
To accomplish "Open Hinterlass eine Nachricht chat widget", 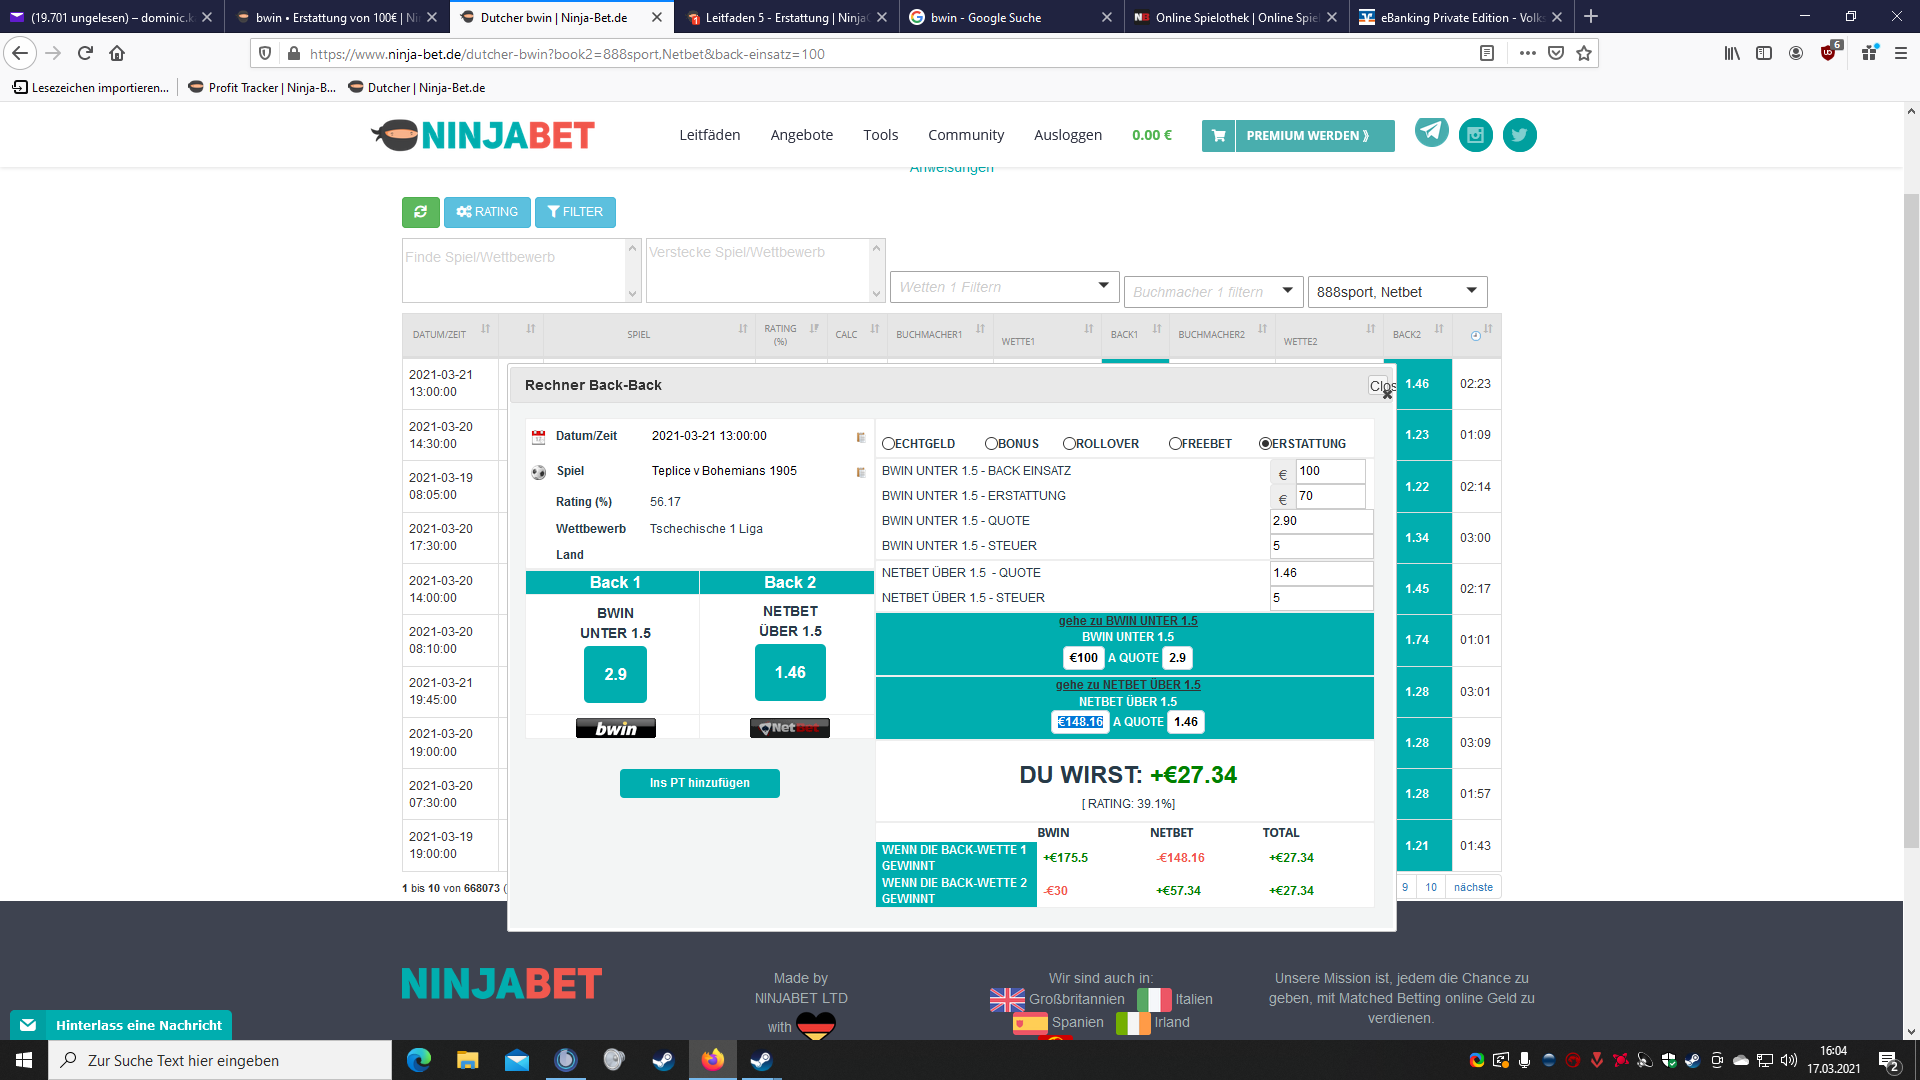I will click(x=121, y=1025).
